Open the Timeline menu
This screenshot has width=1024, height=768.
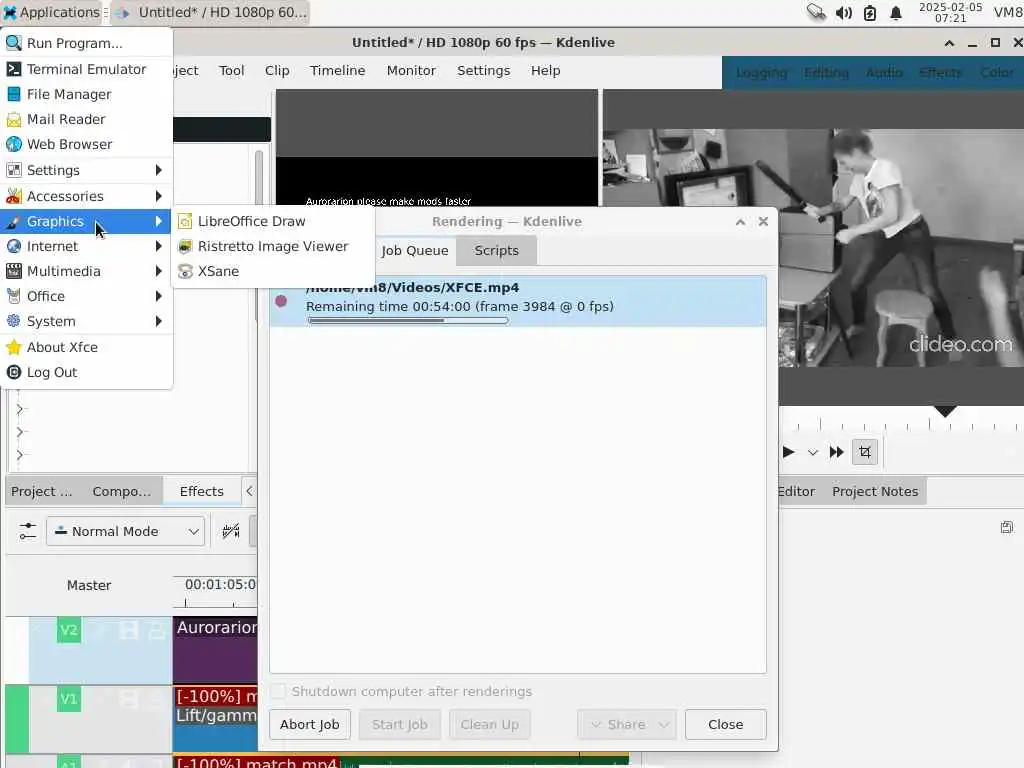[337, 71]
